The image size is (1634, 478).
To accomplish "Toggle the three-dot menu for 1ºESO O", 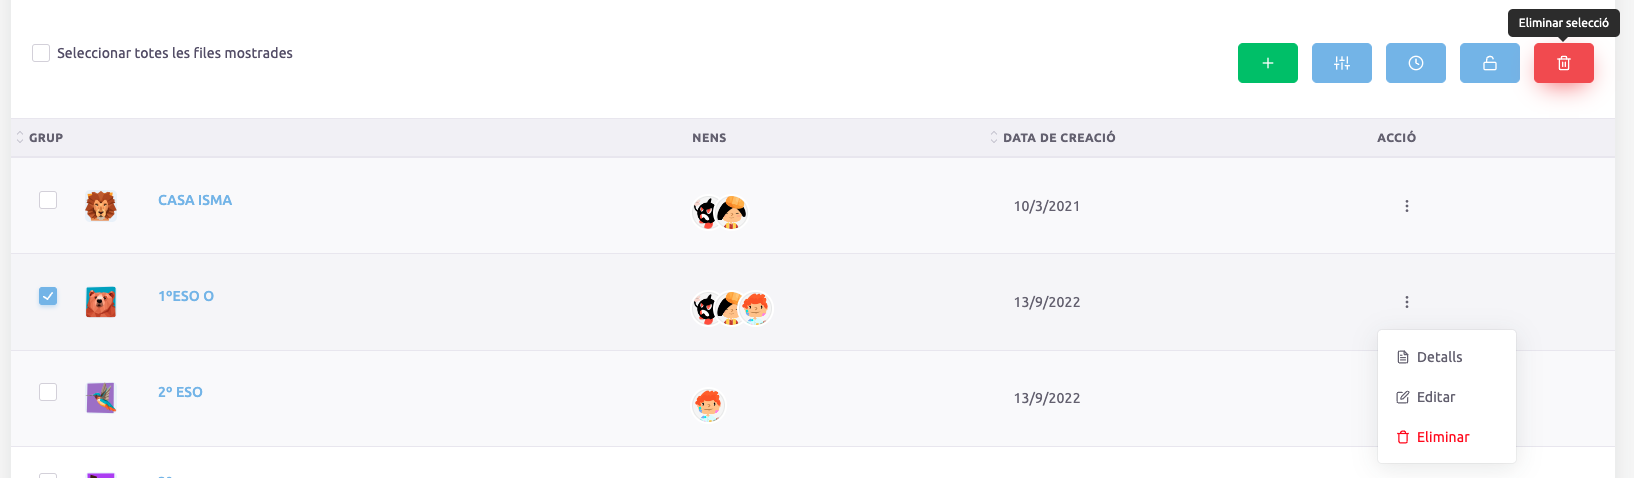I will click(x=1406, y=302).
